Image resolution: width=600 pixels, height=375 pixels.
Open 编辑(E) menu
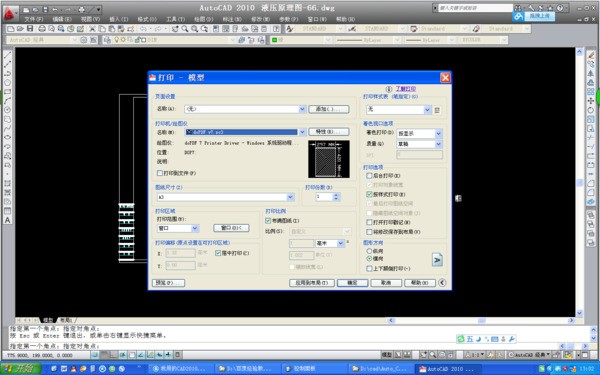(62, 19)
